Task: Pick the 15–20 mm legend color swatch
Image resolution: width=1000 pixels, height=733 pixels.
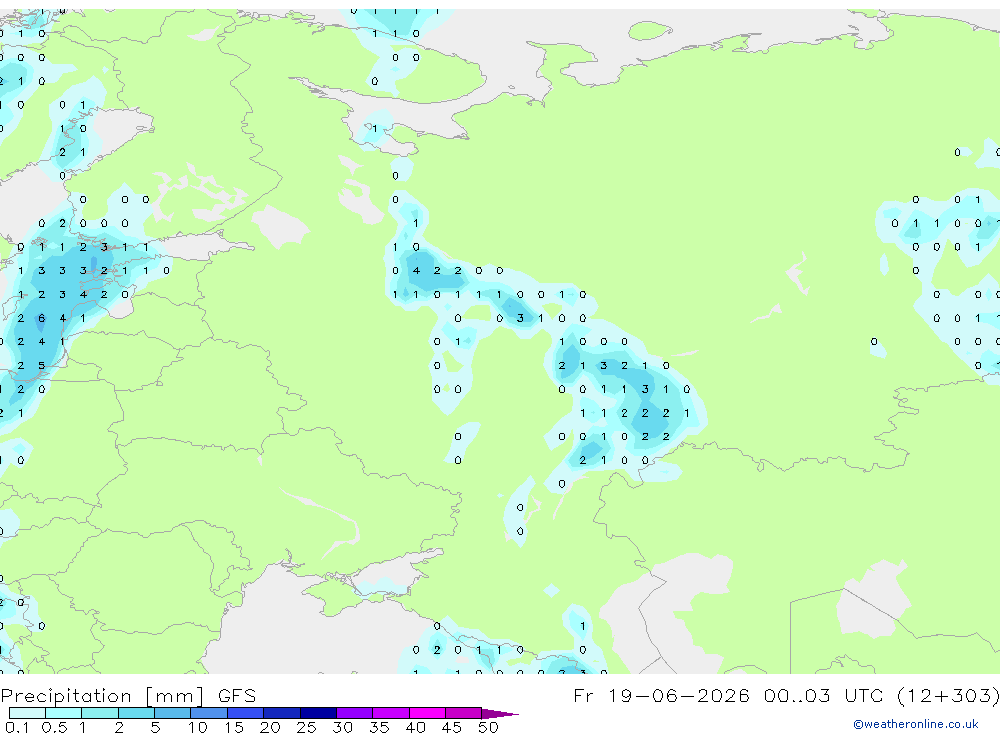Action: 245,713
